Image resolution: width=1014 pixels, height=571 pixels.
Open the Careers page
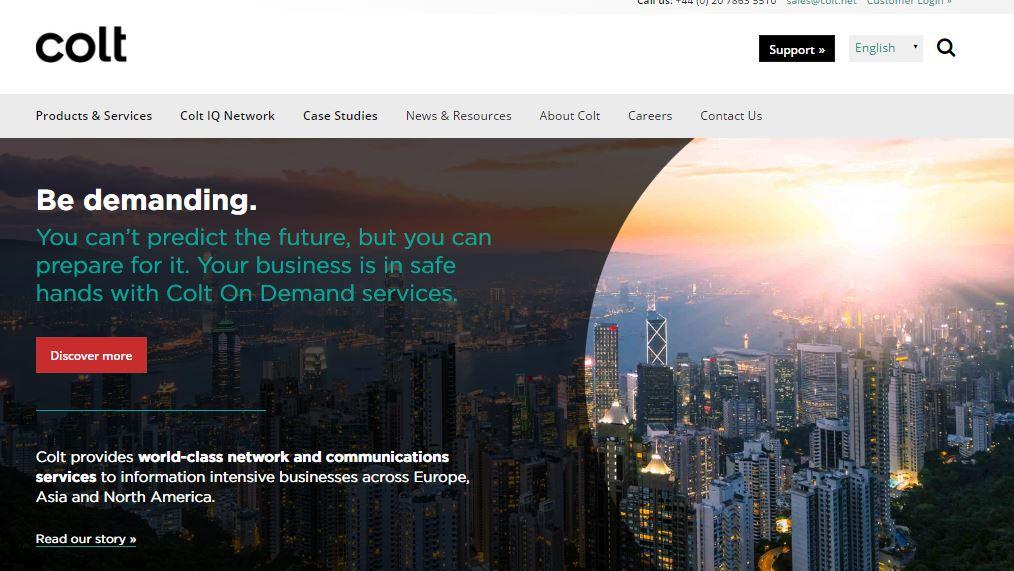[650, 116]
